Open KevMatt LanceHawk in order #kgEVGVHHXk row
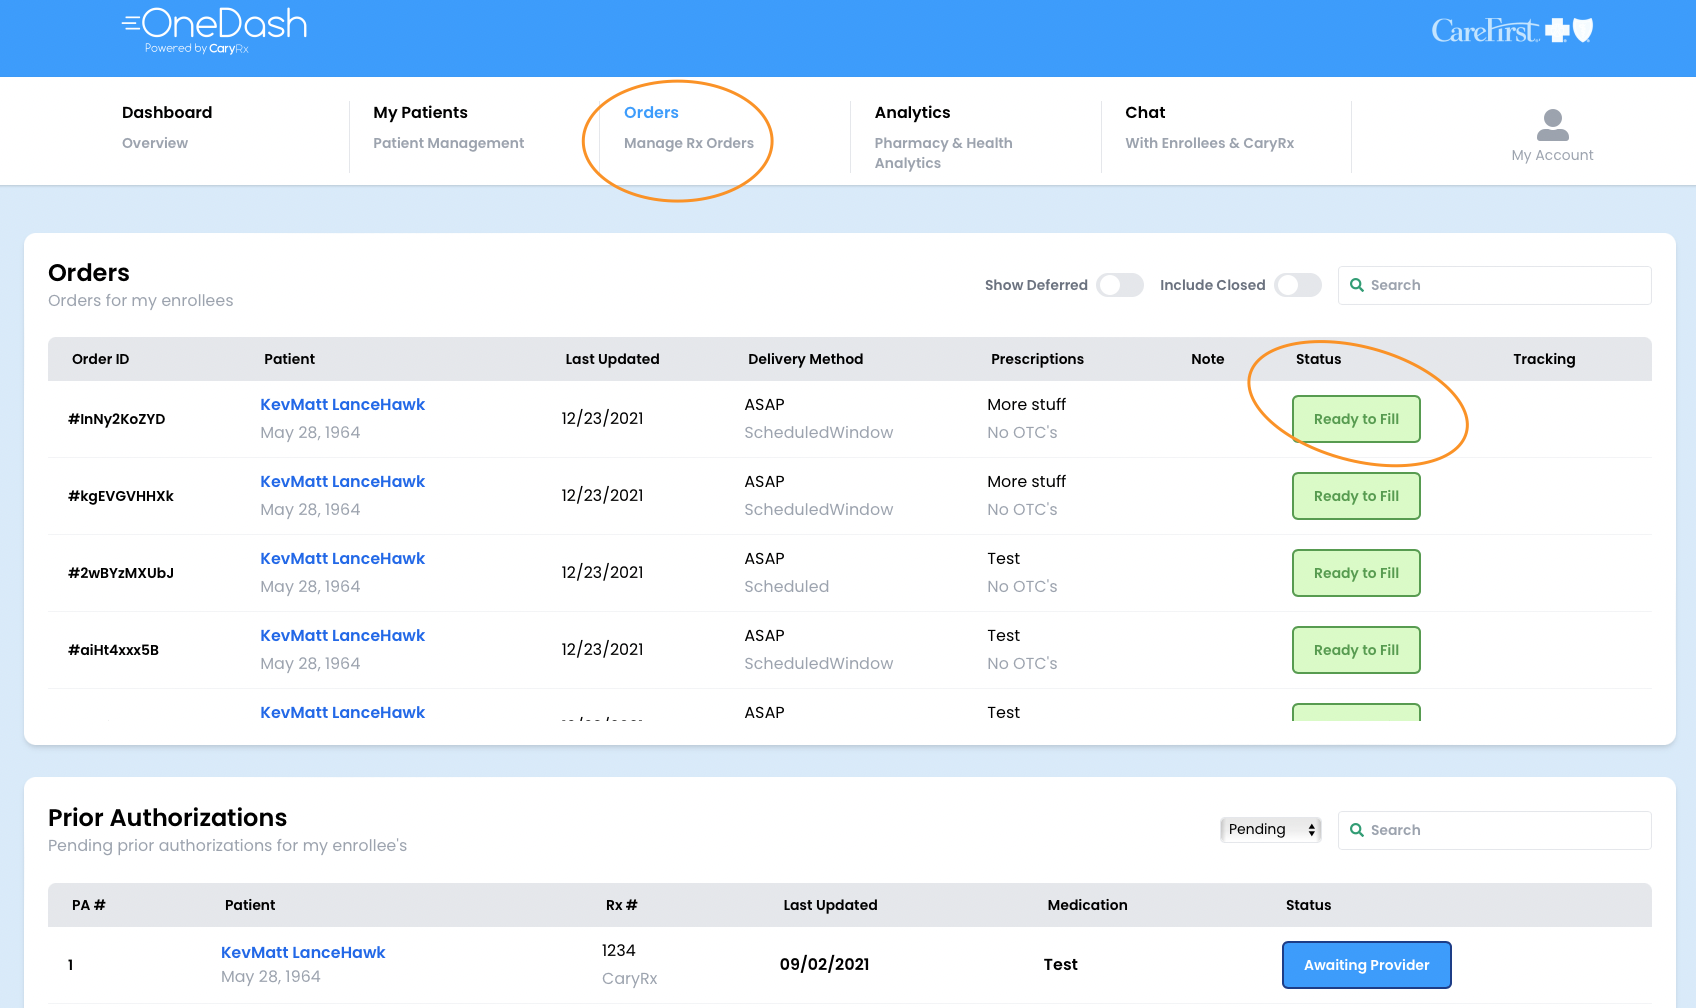Viewport: 1696px width, 1008px height. click(342, 482)
